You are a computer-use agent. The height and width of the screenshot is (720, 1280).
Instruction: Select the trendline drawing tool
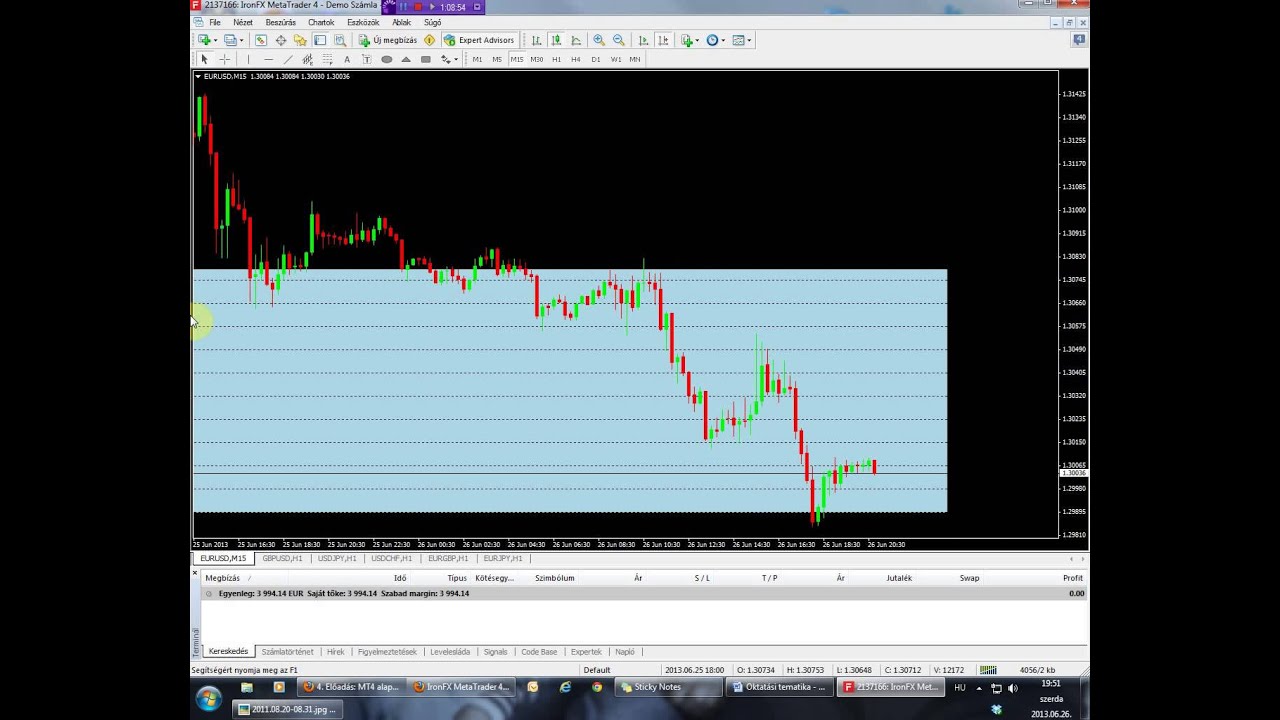tap(288, 59)
